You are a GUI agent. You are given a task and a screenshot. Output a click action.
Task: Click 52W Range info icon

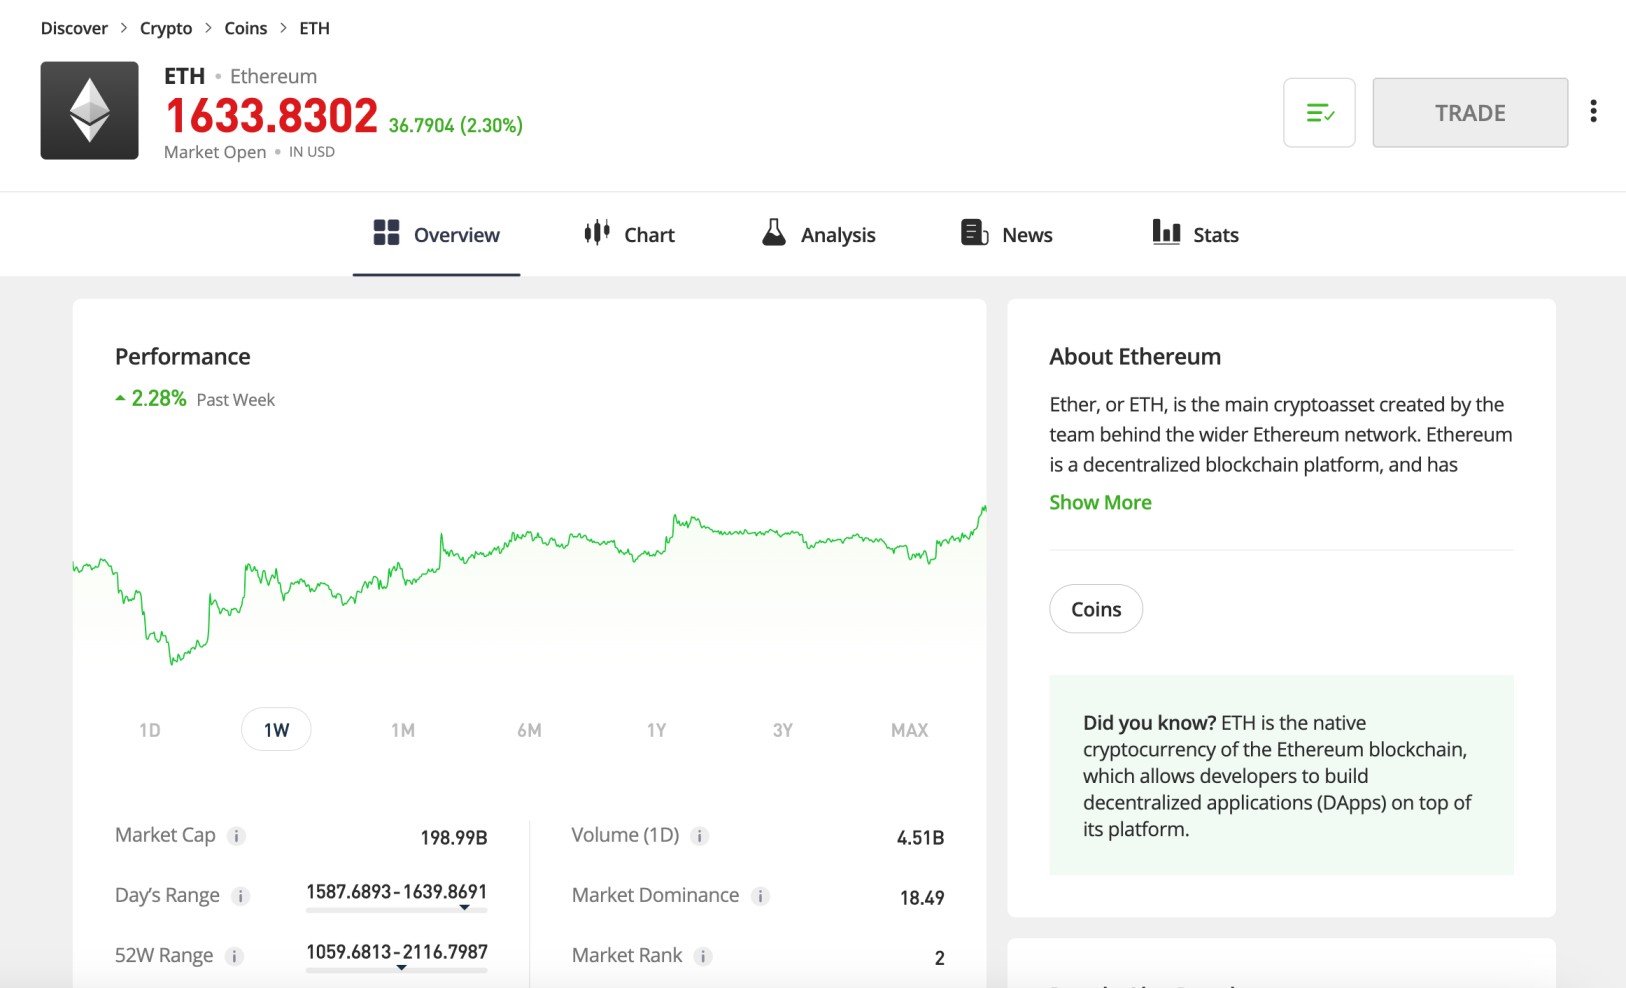[235, 956]
